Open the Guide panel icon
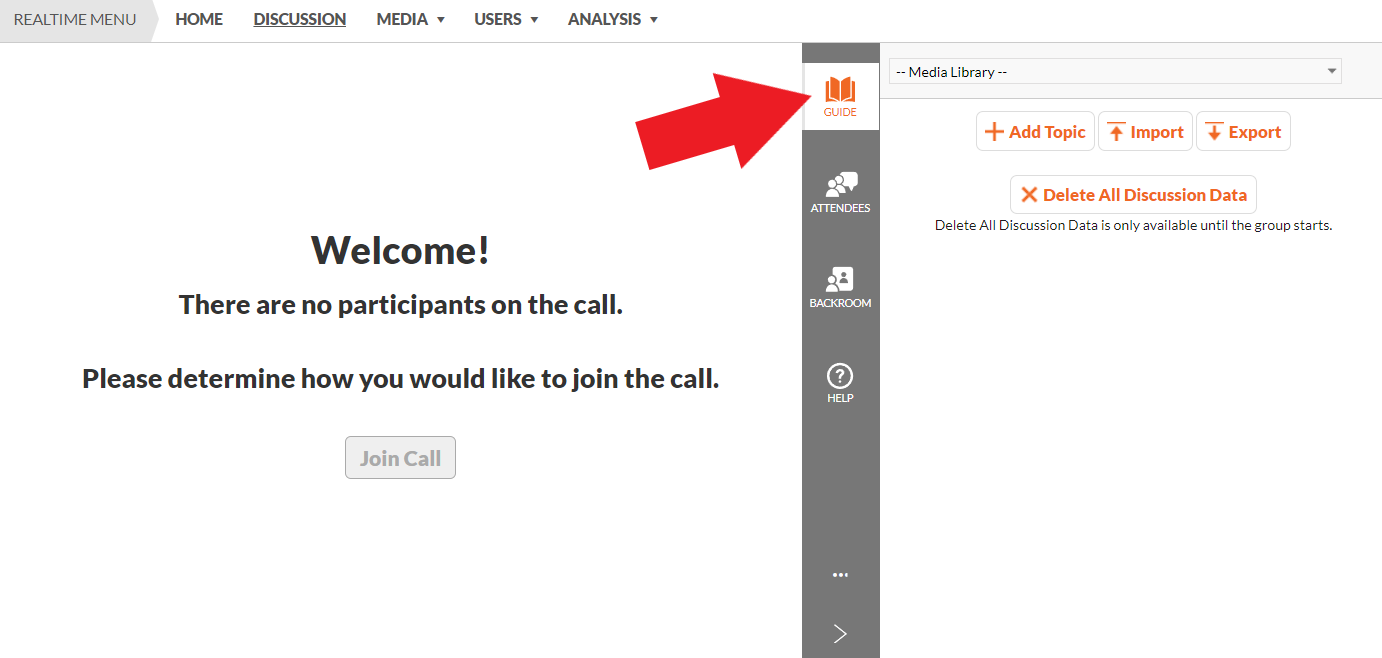 coord(840,92)
